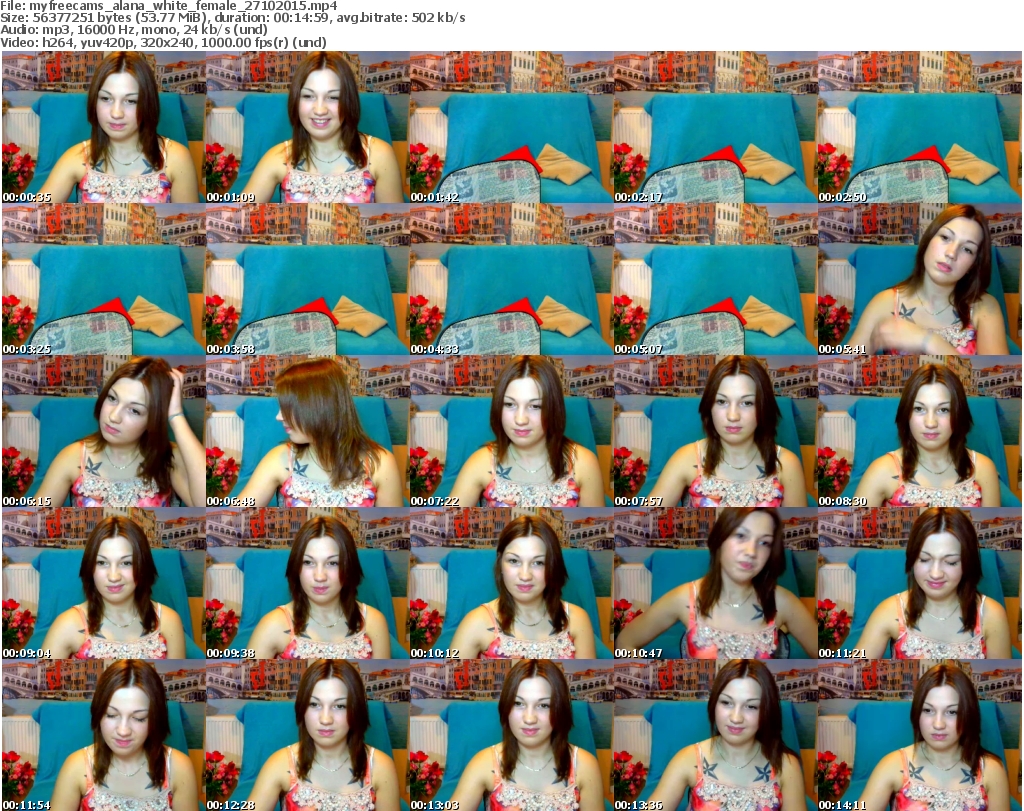Open the thumbnail at 00:12:28

tap(308, 735)
